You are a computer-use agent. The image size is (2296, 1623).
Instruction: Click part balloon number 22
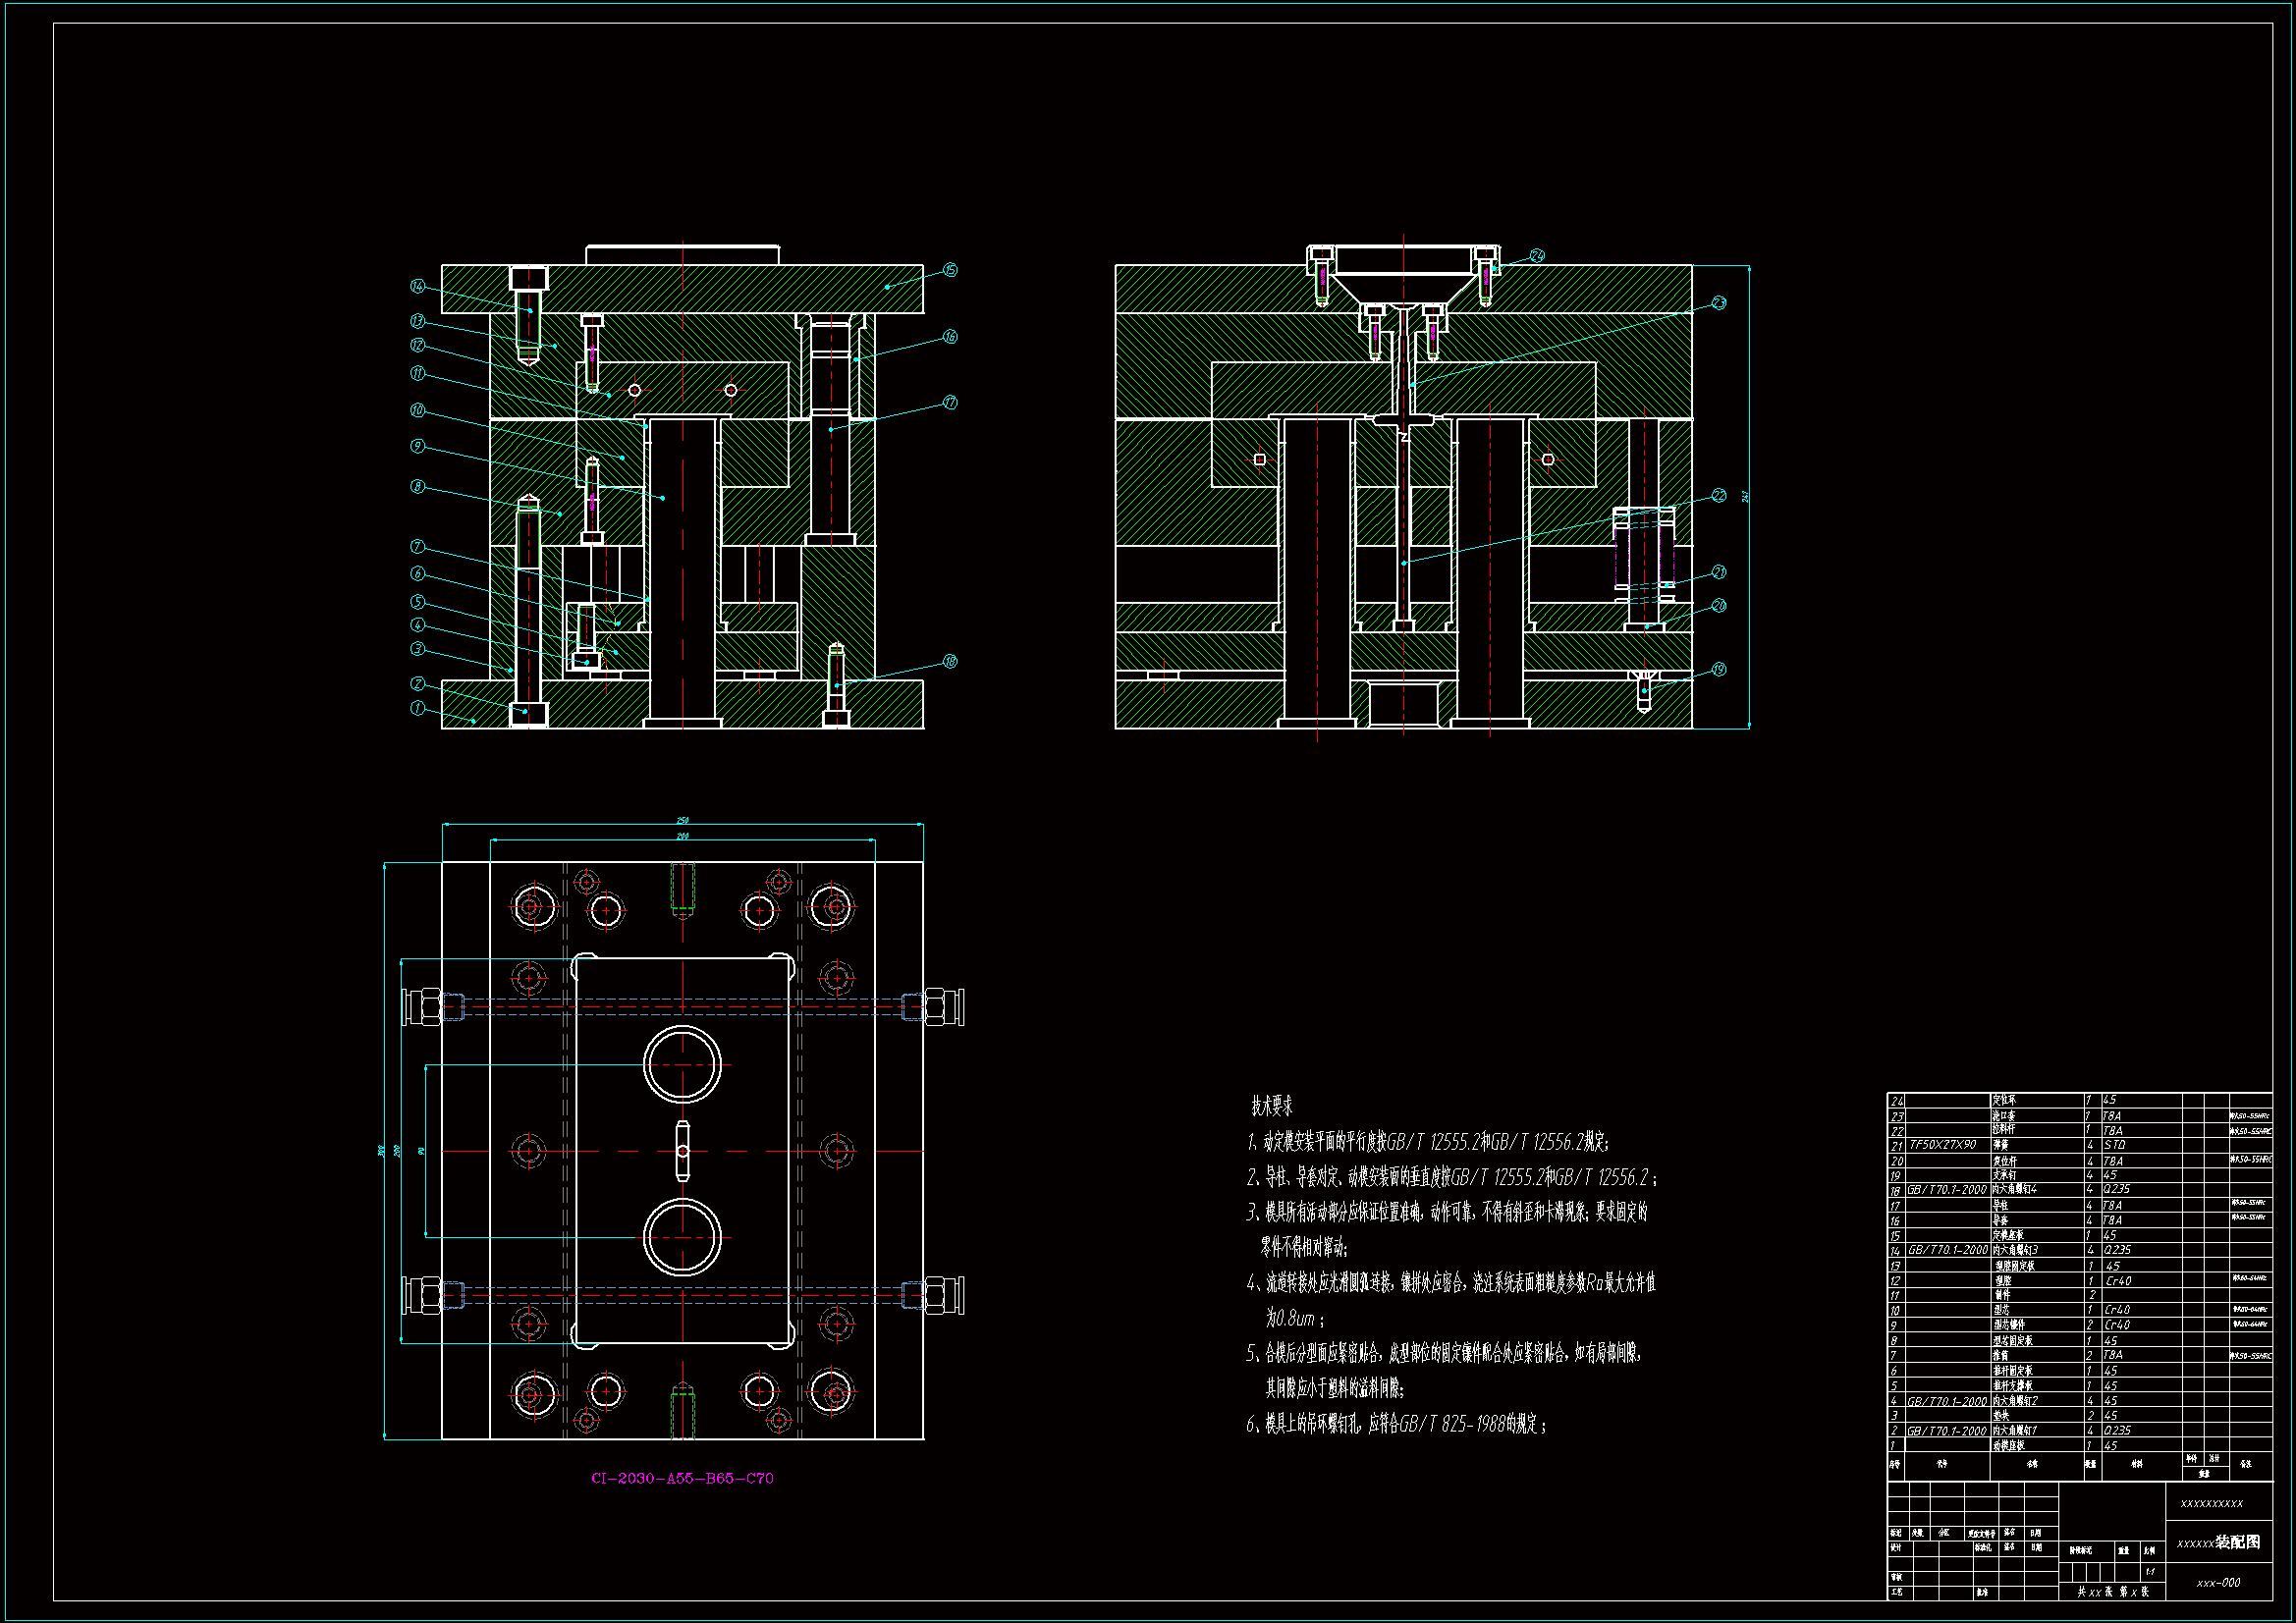pyautogui.click(x=1719, y=496)
